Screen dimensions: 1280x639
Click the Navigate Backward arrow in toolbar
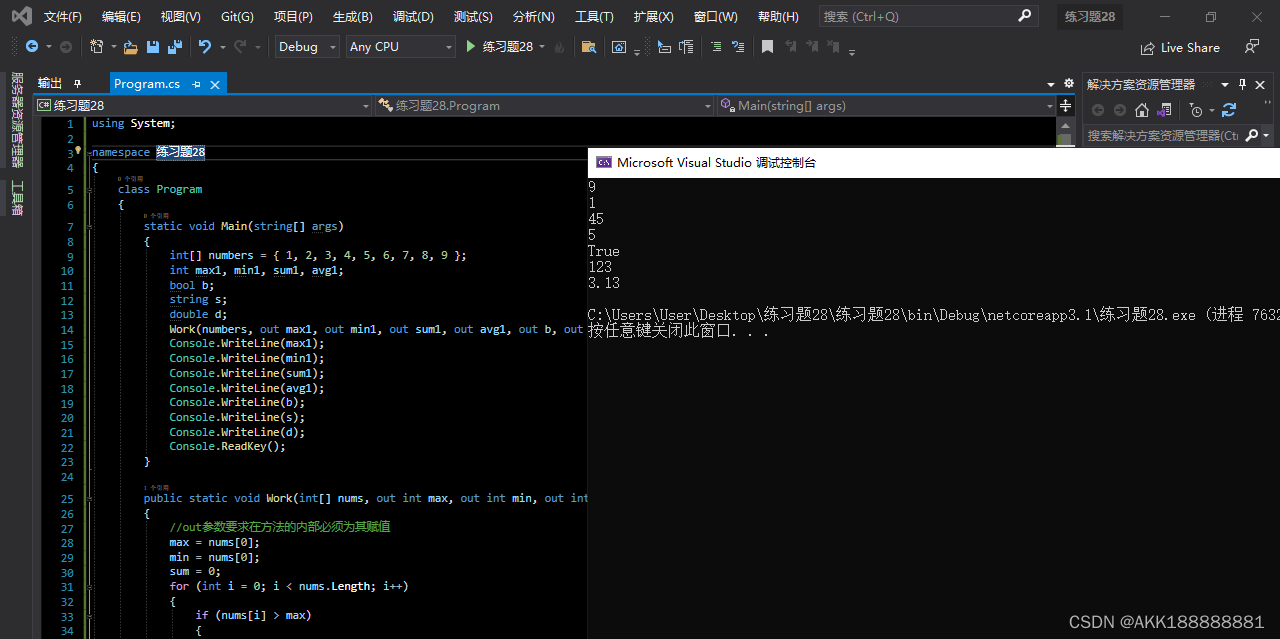click(32, 47)
